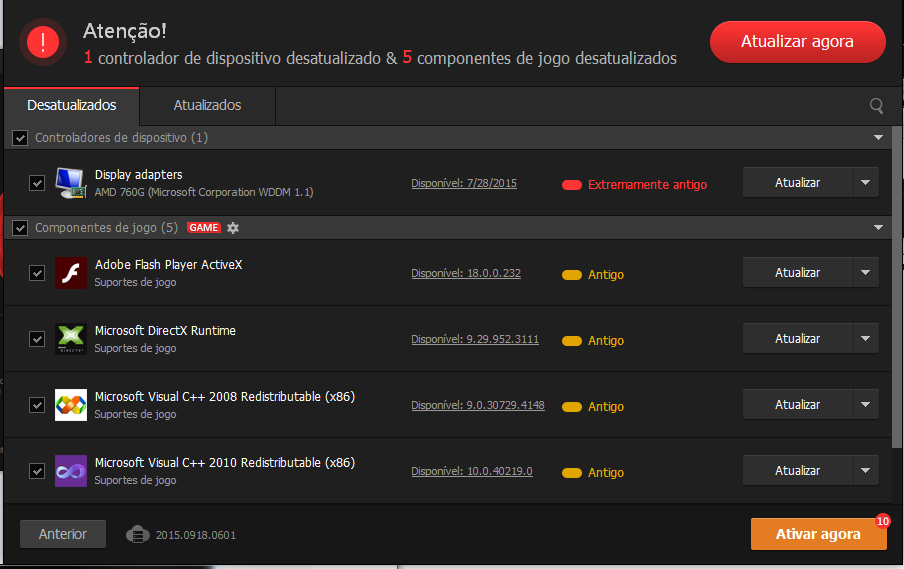Collapse the Controladores de dispositivo section

tap(878, 137)
